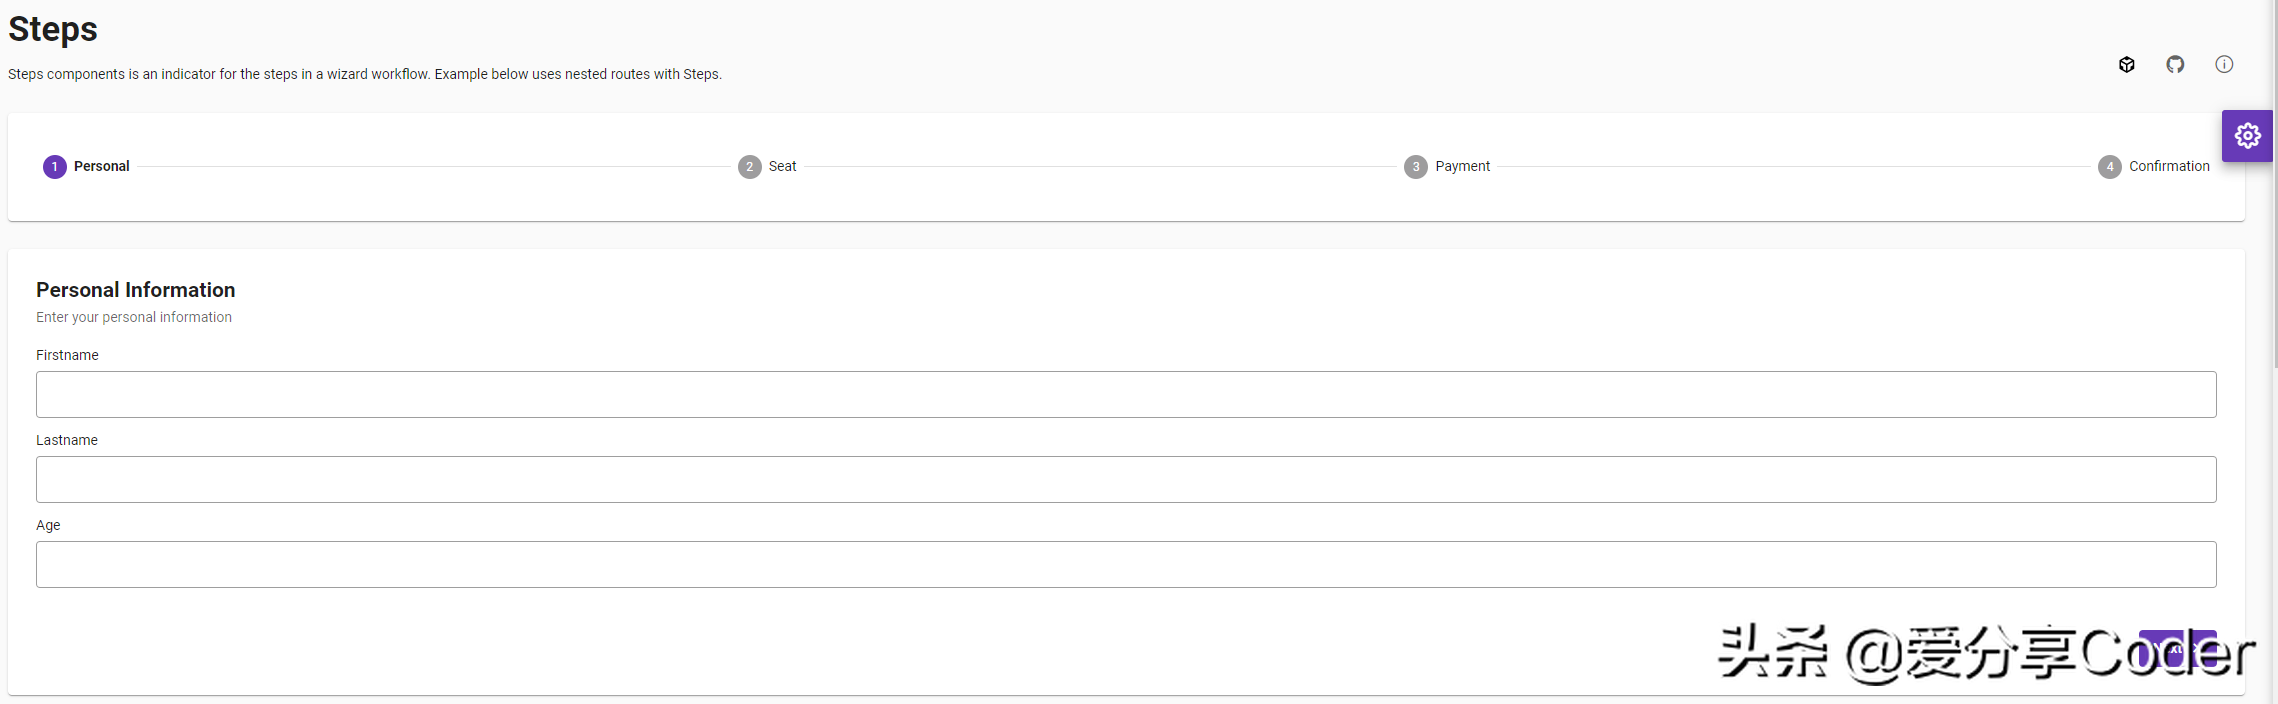Click into the Lastname text field

pos(1126,480)
